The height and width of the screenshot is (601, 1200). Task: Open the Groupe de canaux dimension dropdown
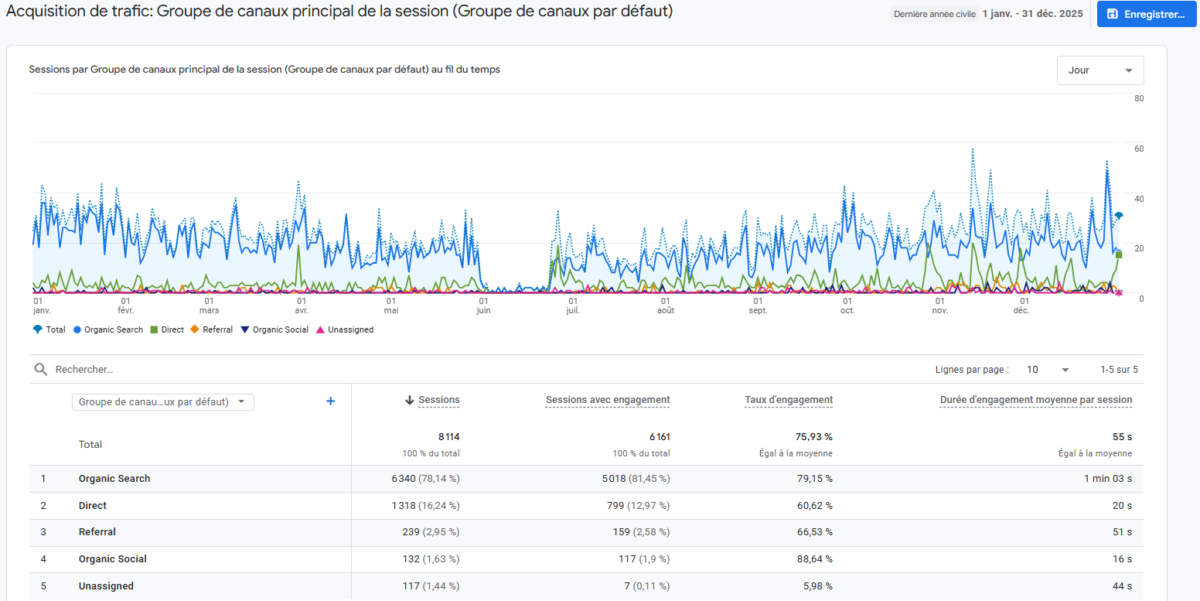coord(162,400)
